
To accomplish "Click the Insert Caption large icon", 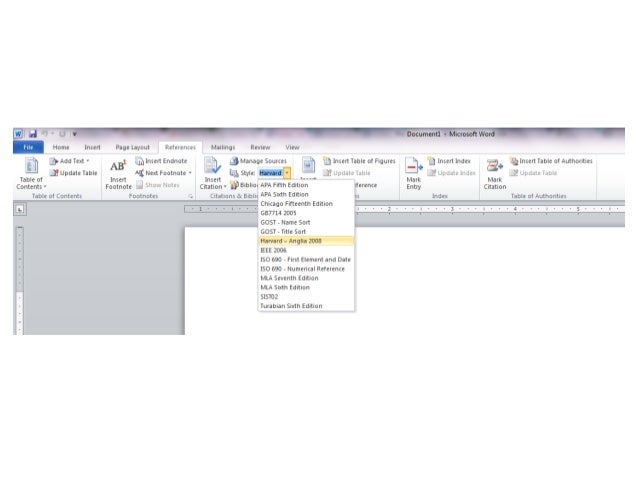I will 308,165.
